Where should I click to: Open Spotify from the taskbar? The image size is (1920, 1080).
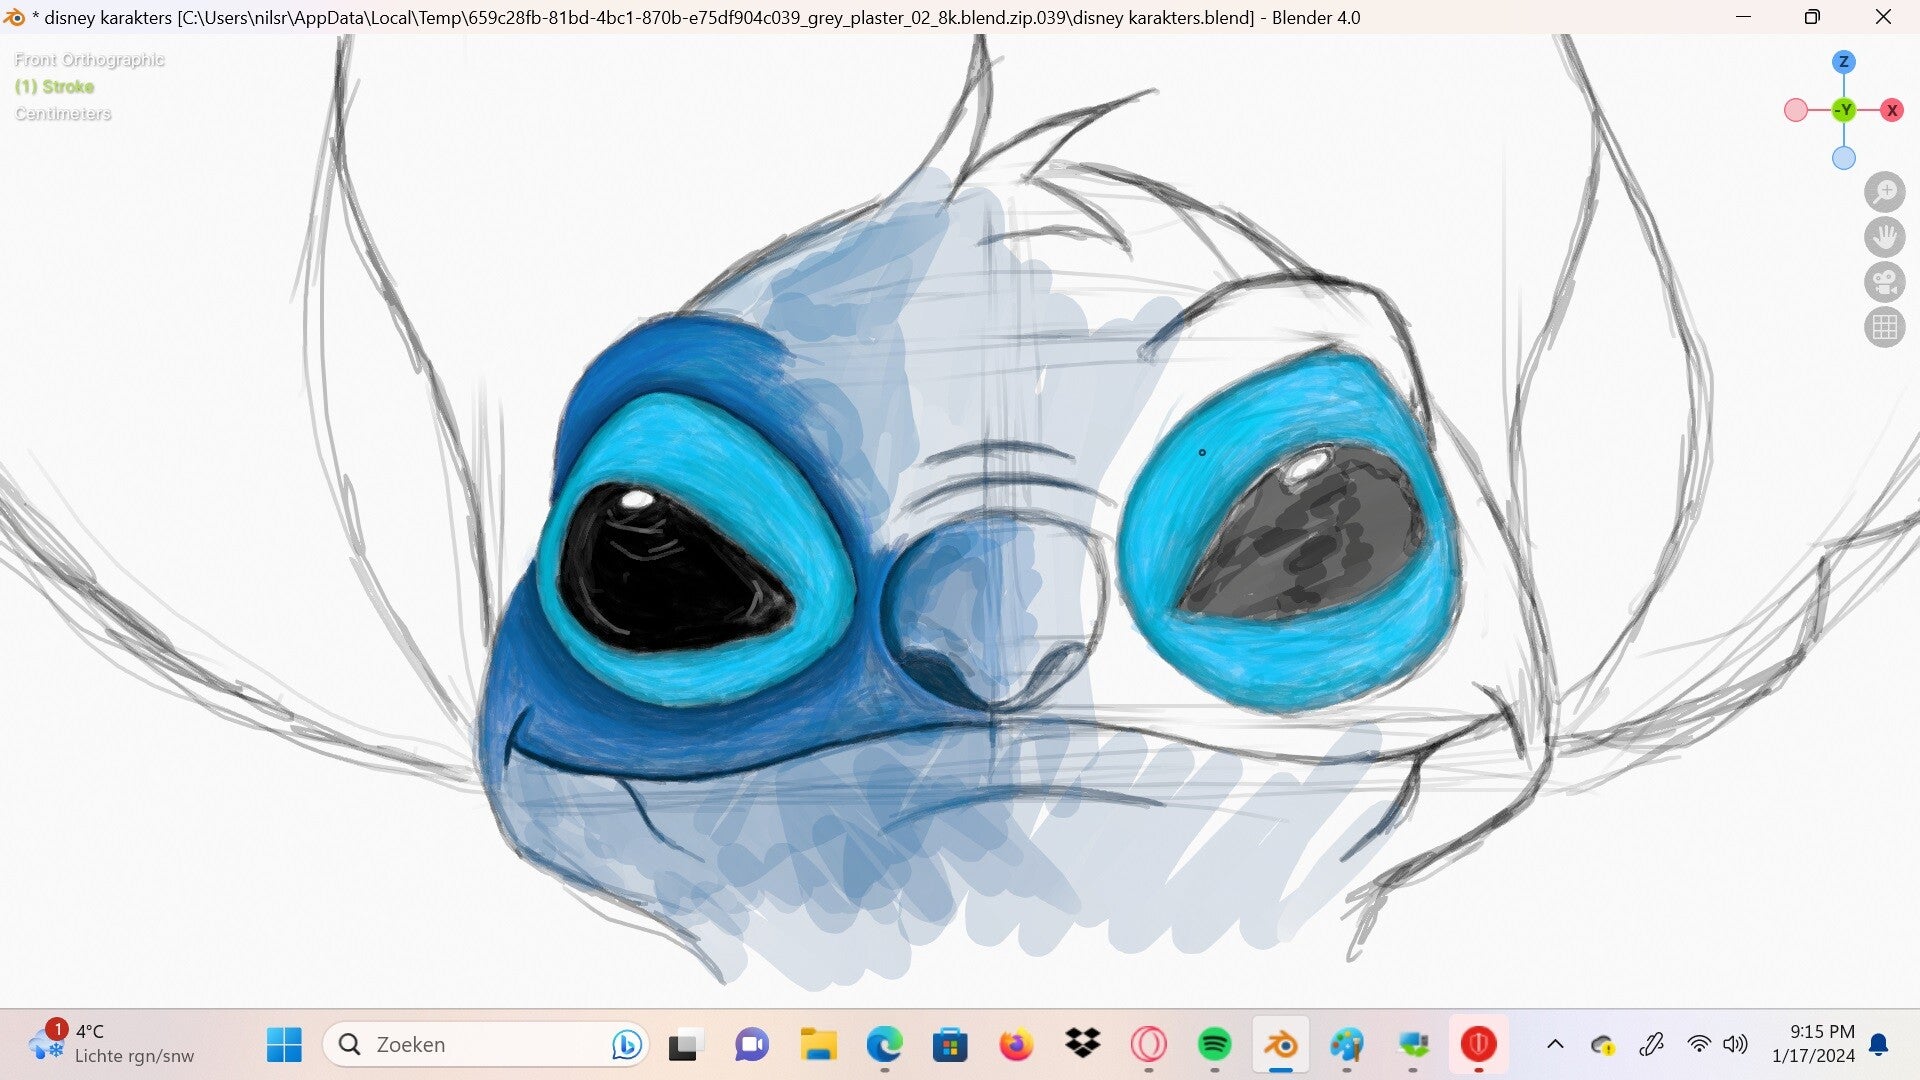tap(1214, 1045)
